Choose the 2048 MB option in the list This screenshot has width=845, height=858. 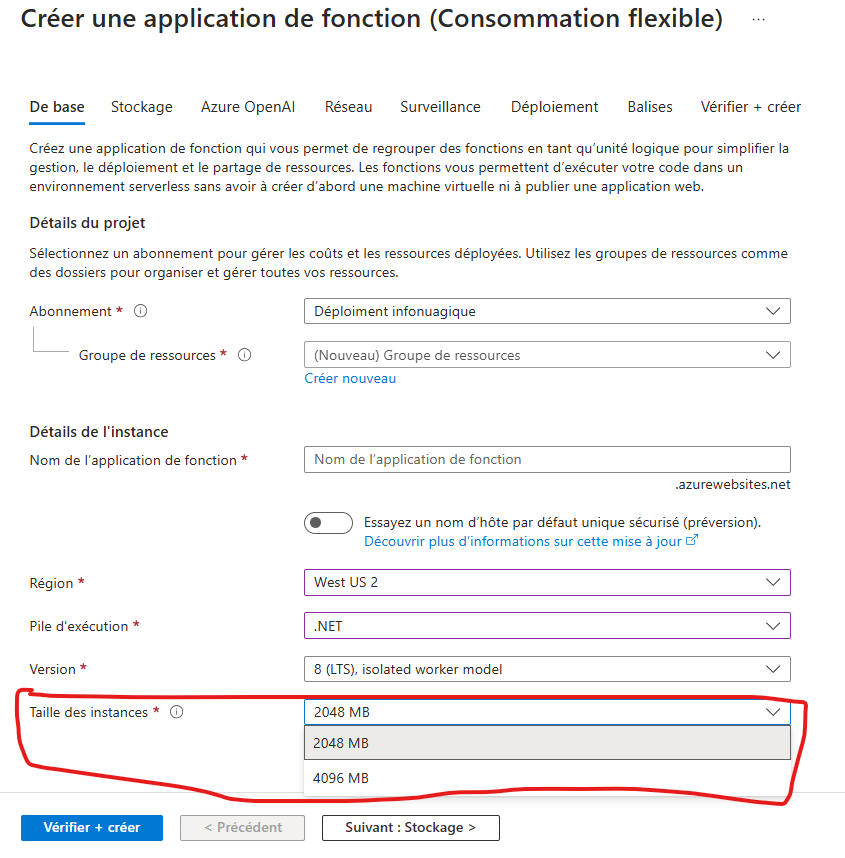pyautogui.click(x=547, y=743)
